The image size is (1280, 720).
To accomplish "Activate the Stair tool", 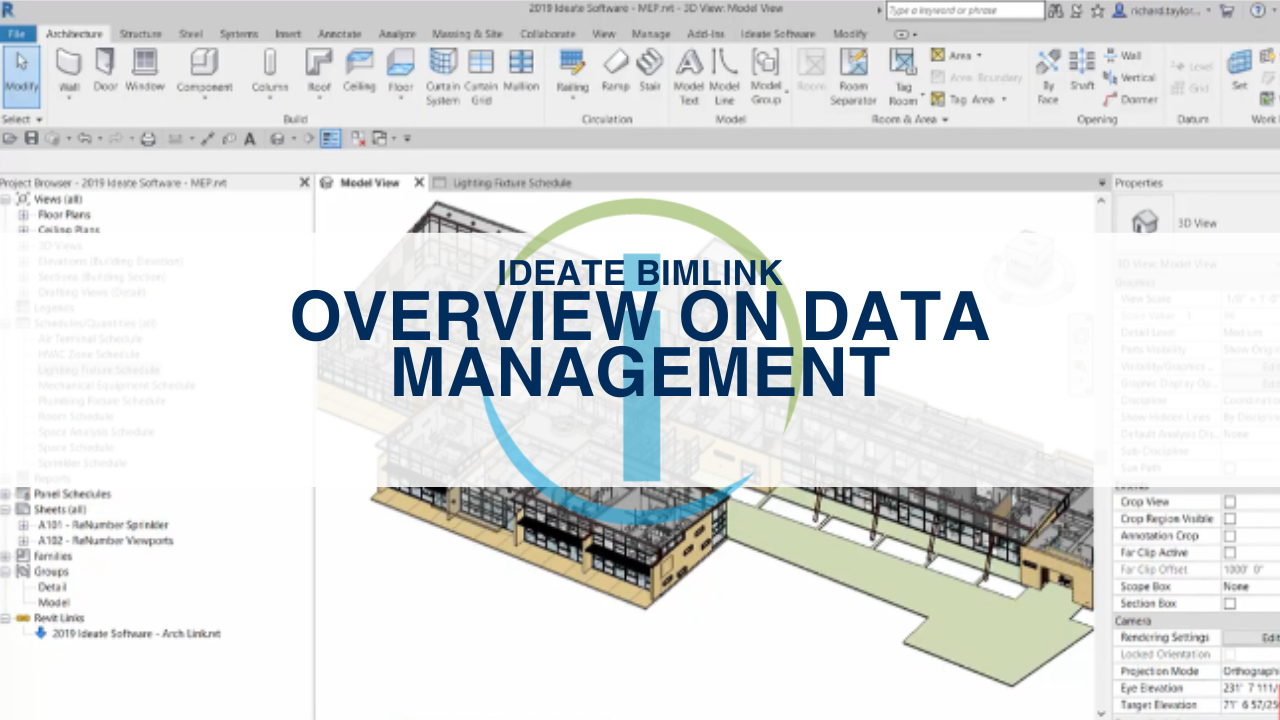I will coord(651,75).
